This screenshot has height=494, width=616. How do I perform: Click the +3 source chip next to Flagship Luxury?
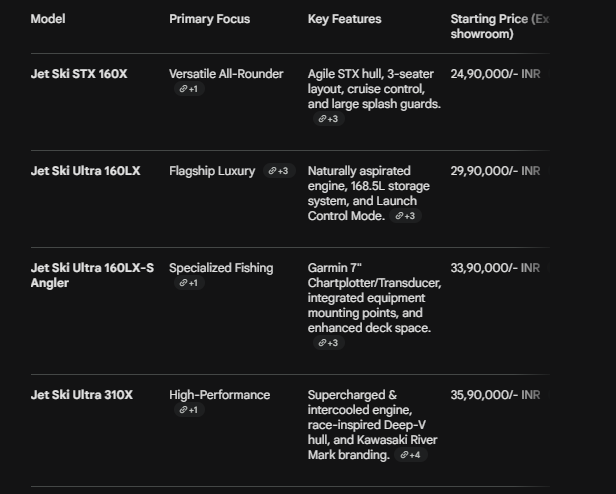[277, 171]
